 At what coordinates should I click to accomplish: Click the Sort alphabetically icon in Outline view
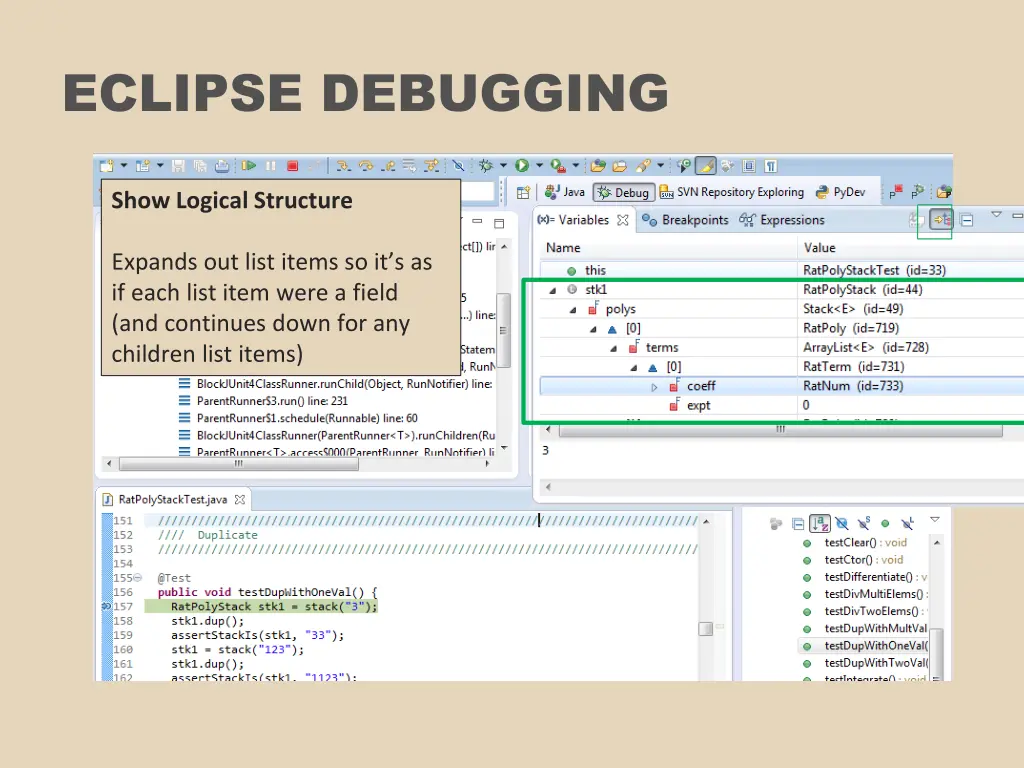(821, 522)
